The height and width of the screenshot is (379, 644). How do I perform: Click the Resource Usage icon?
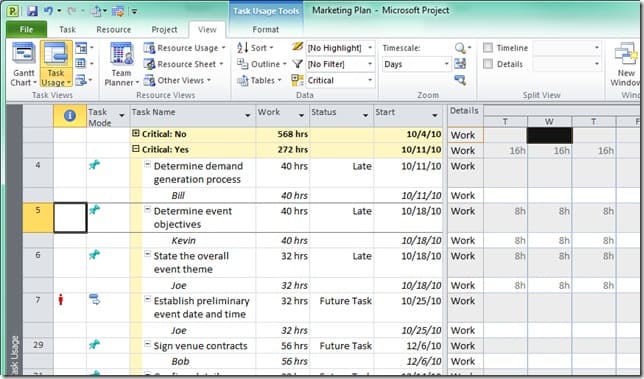(149, 48)
